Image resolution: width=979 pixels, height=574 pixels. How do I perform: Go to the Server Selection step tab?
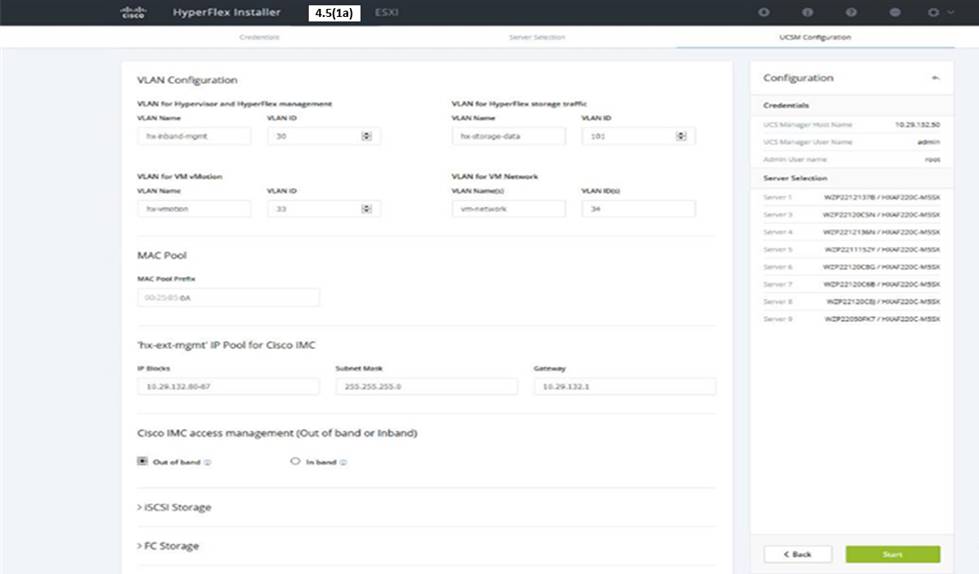[537, 37]
